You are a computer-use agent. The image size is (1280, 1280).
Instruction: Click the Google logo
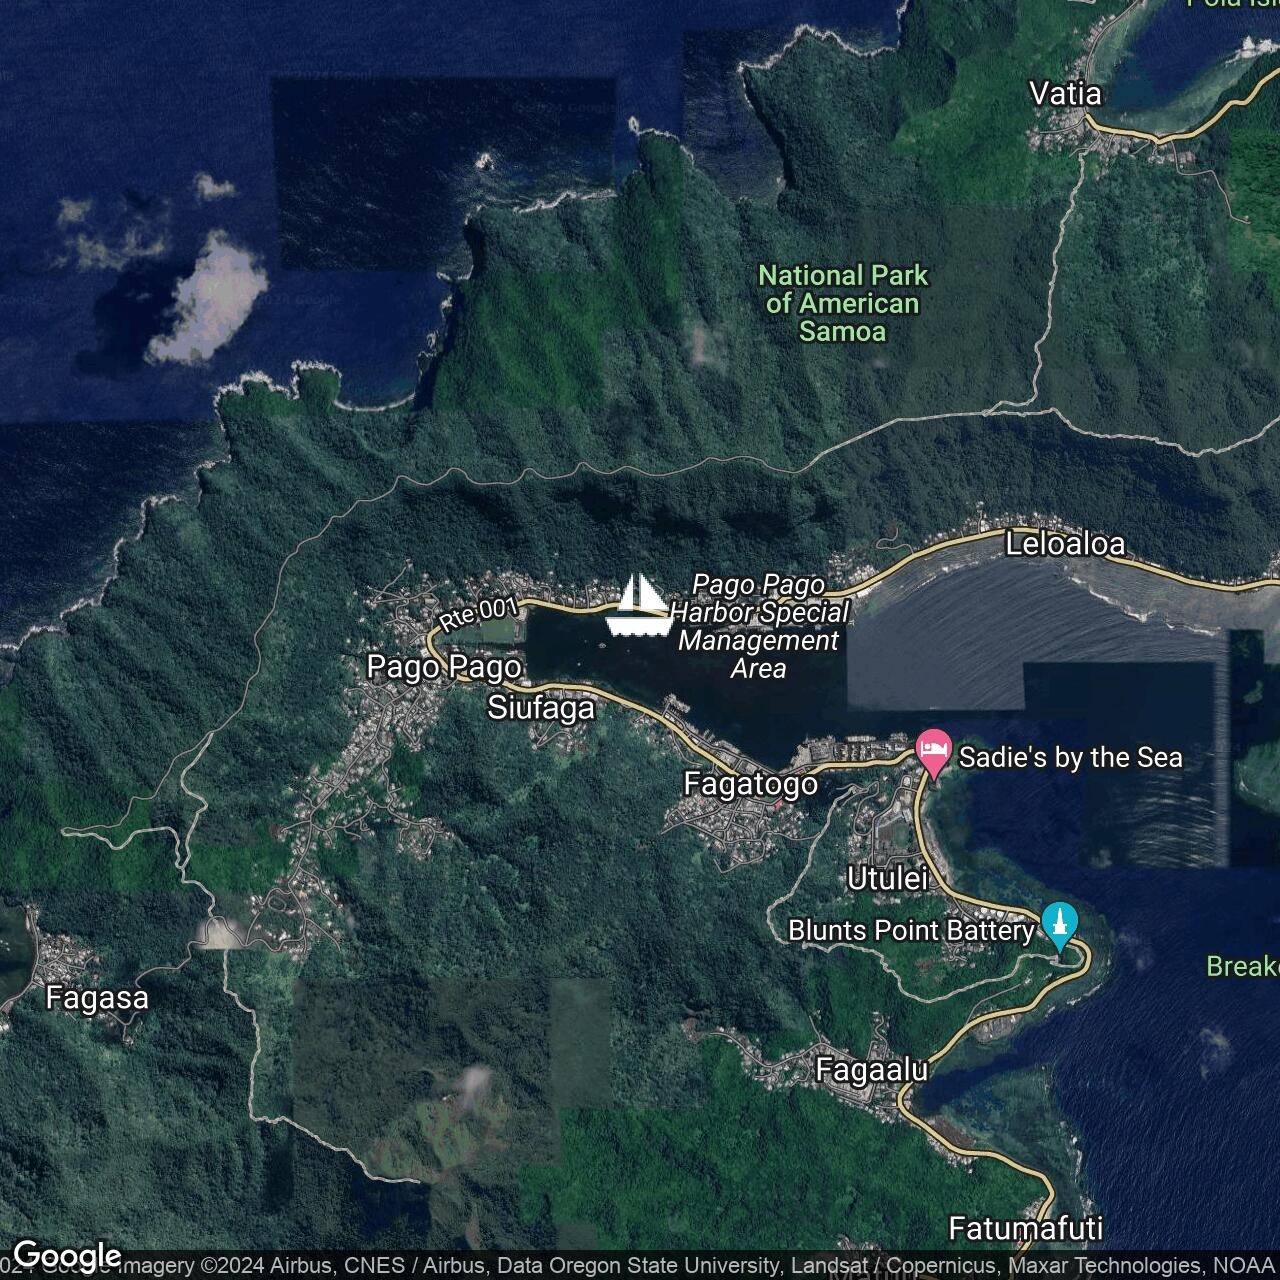[66, 1255]
